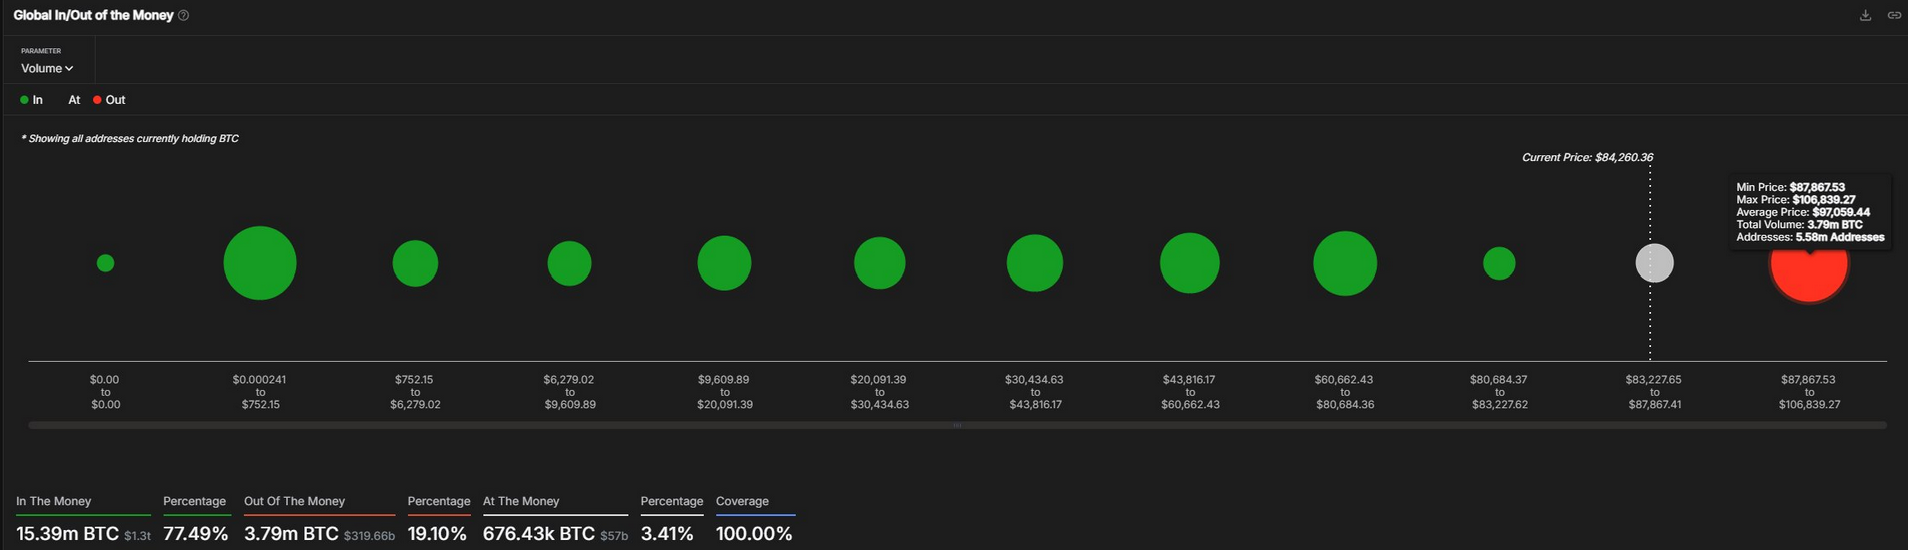Image resolution: width=1908 pixels, height=550 pixels.
Task: Click the $57b dollar amount
Action: tap(614, 536)
